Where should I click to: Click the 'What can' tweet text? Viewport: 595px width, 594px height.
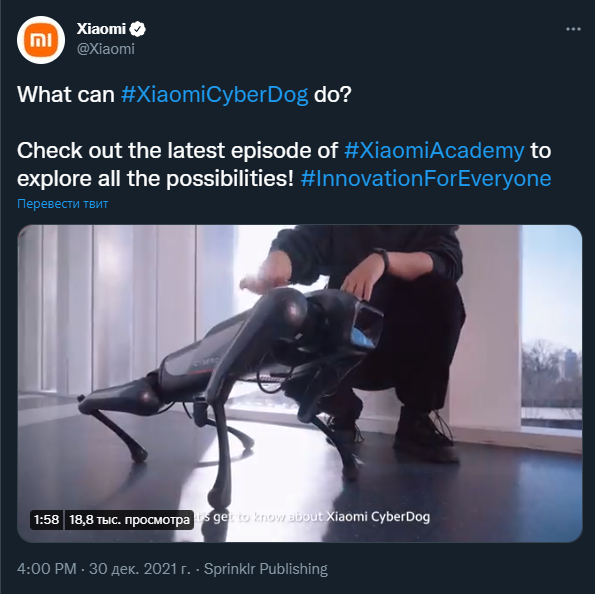pos(66,95)
